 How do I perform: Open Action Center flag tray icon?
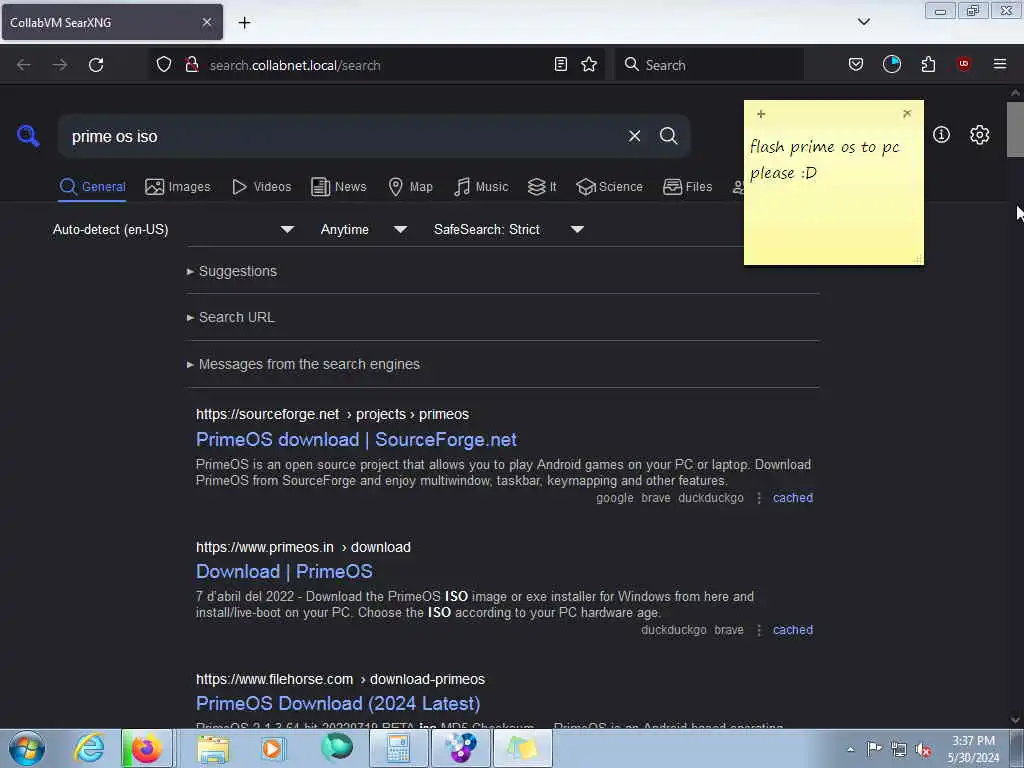click(874, 749)
